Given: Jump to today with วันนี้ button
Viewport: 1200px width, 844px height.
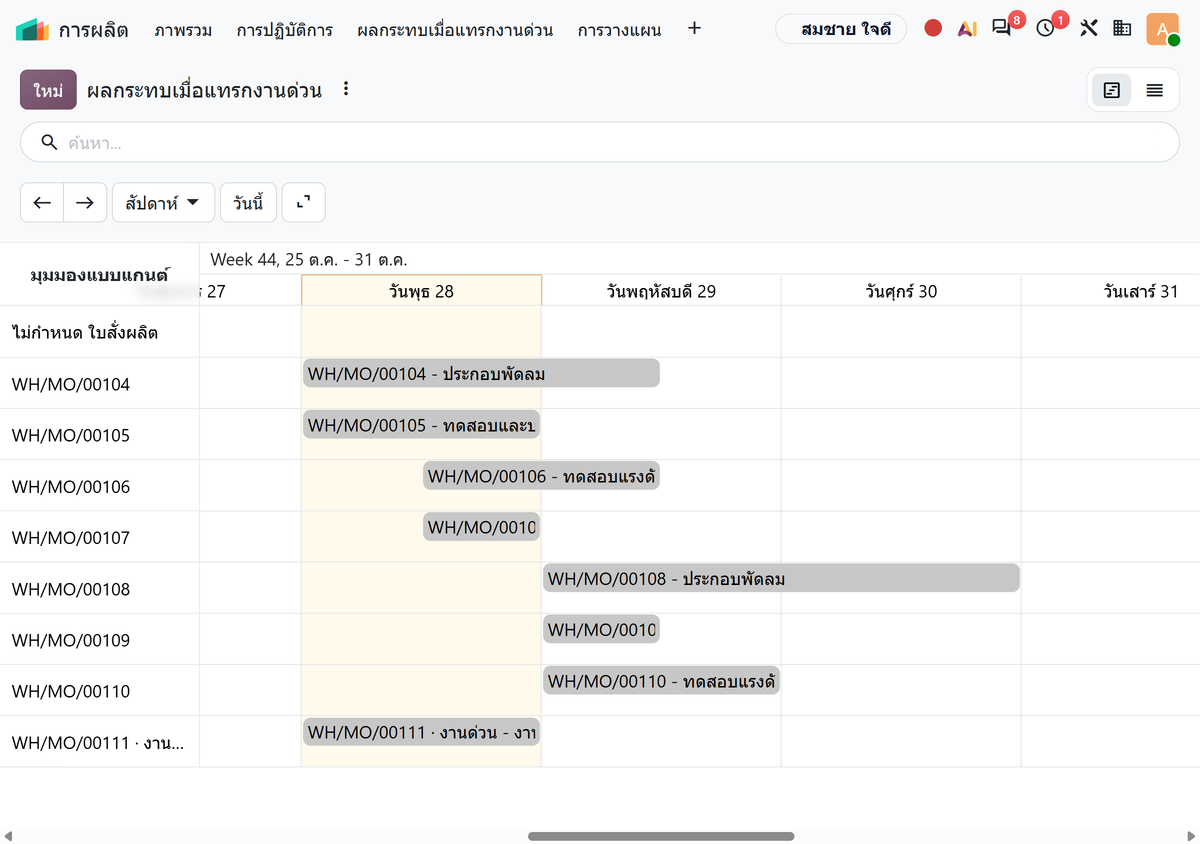Looking at the screenshot, I should (x=248, y=202).
